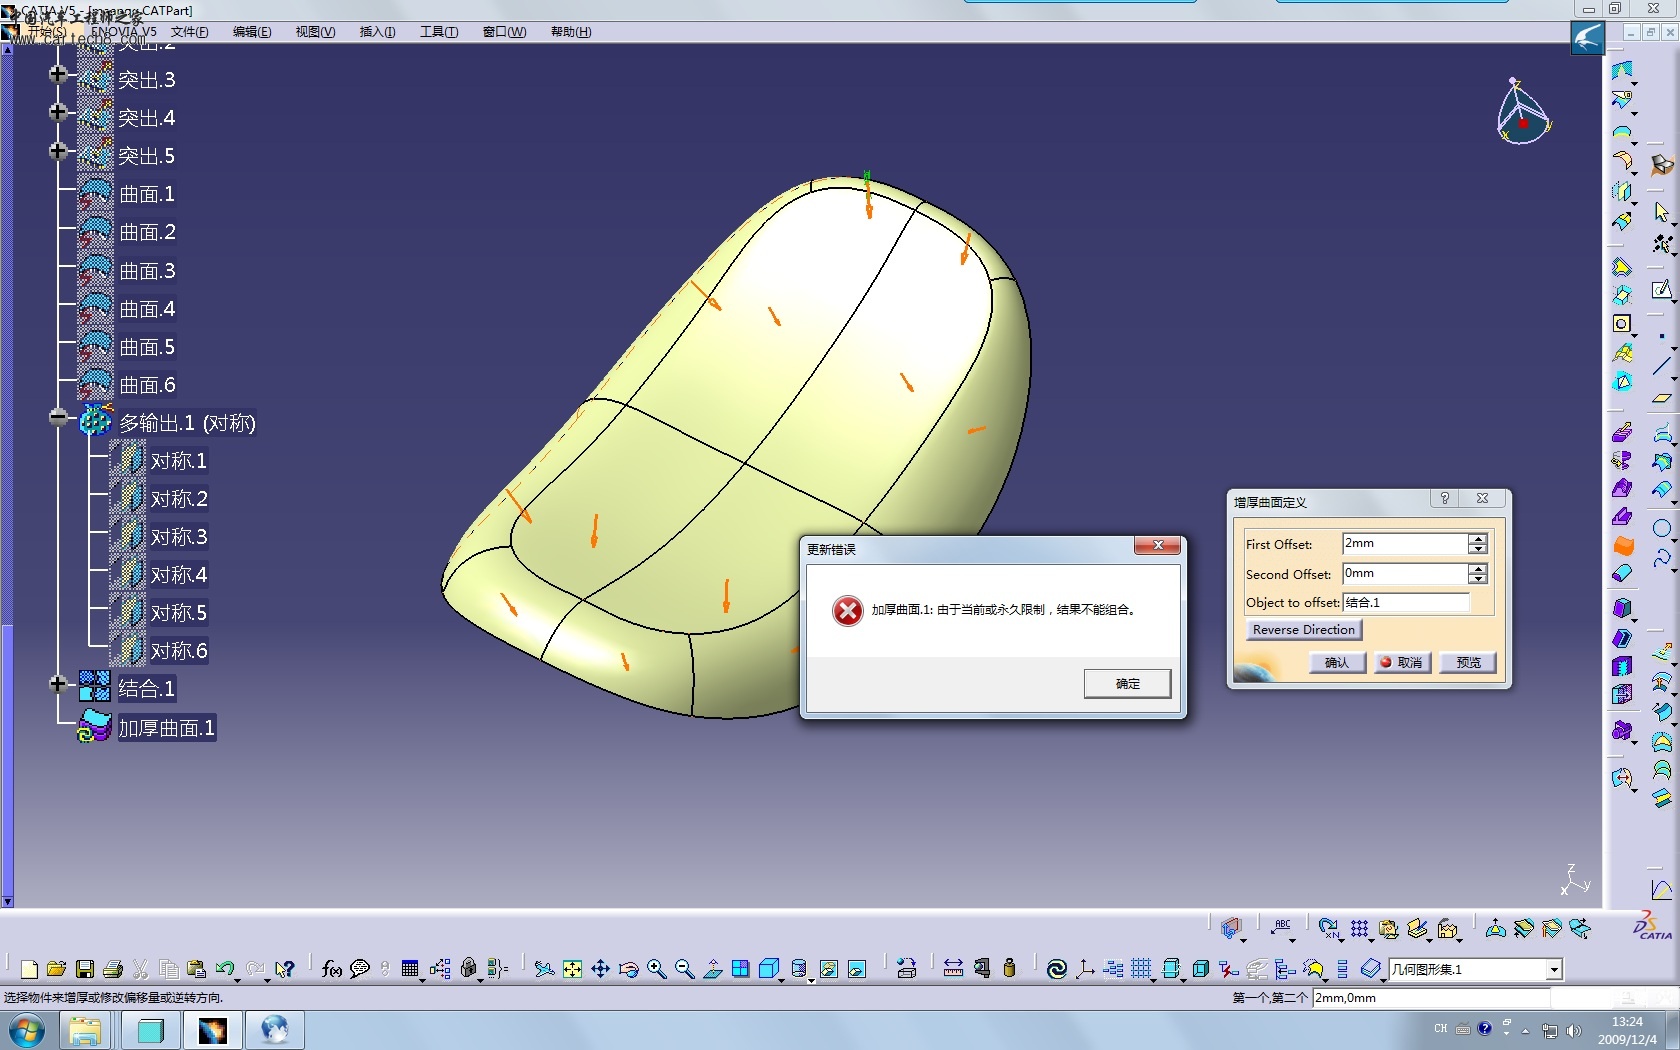Click the volume icon in system tray
This screenshot has width=1680, height=1050.
[x=1574, y=1030]
